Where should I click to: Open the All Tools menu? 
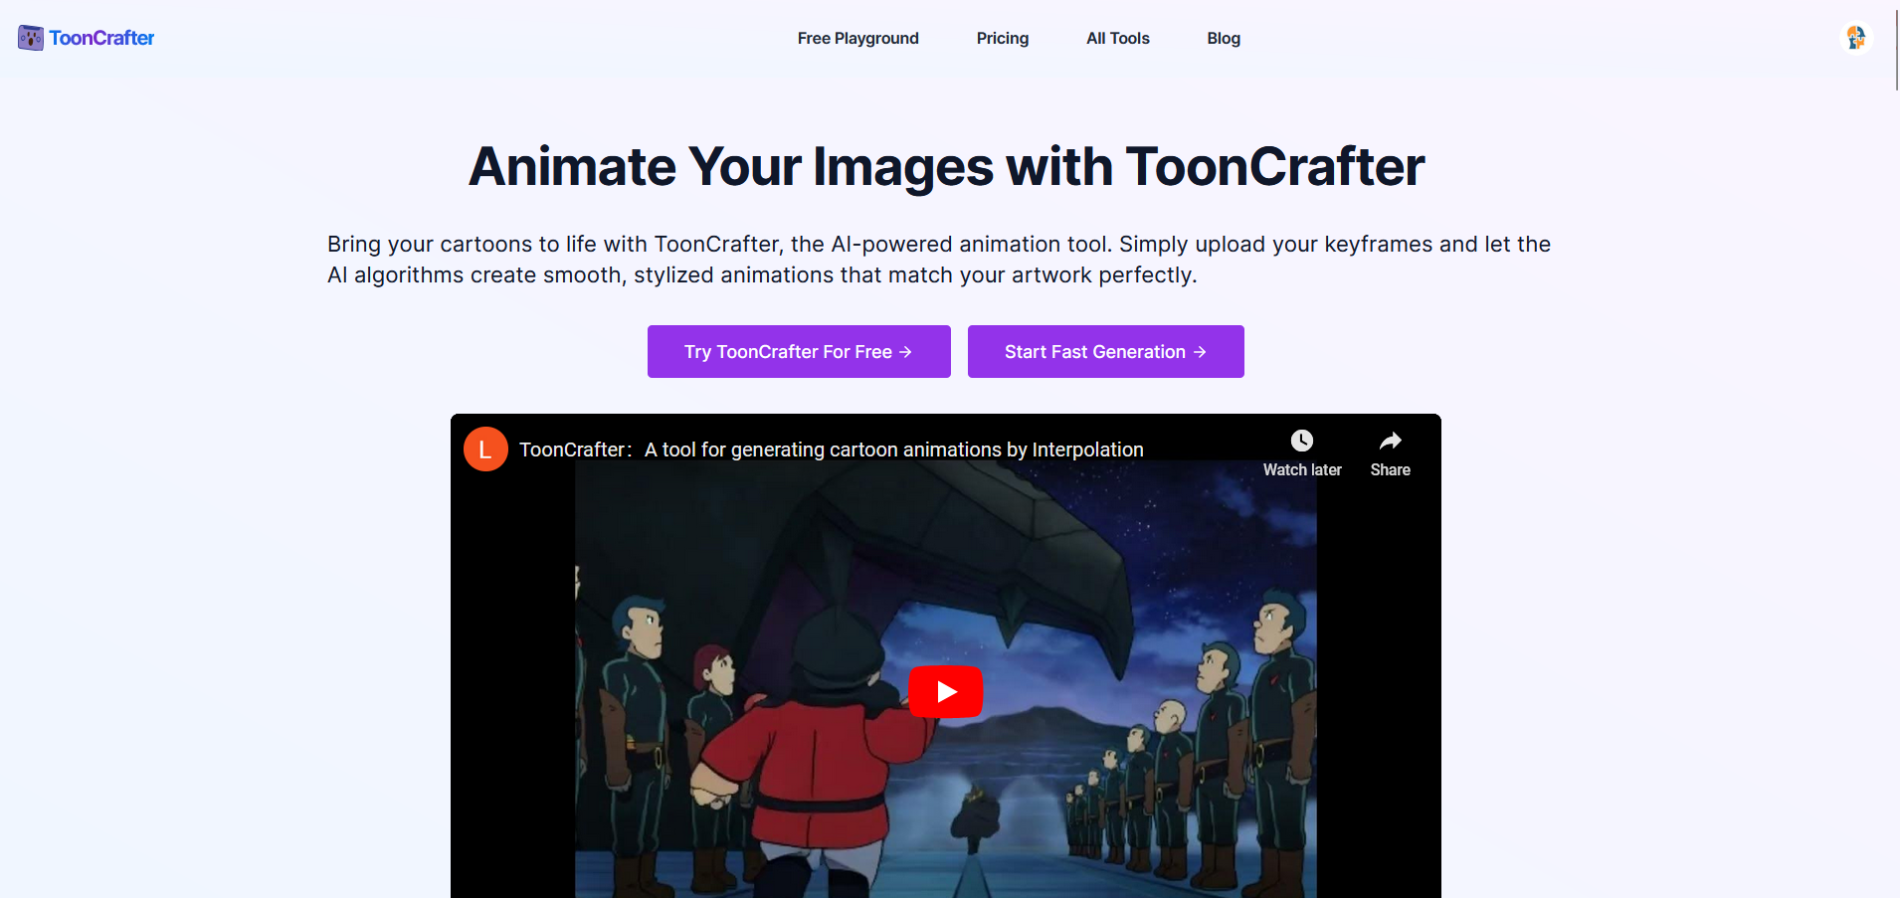tap(1118, 38)
